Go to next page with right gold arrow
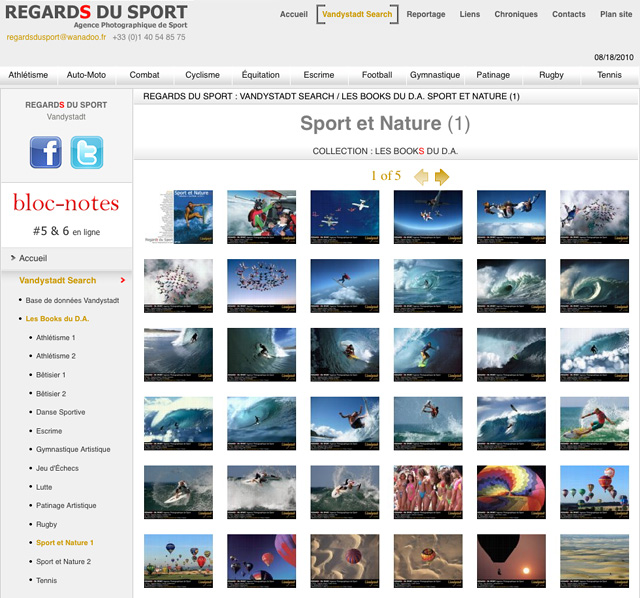 point(442,177)
